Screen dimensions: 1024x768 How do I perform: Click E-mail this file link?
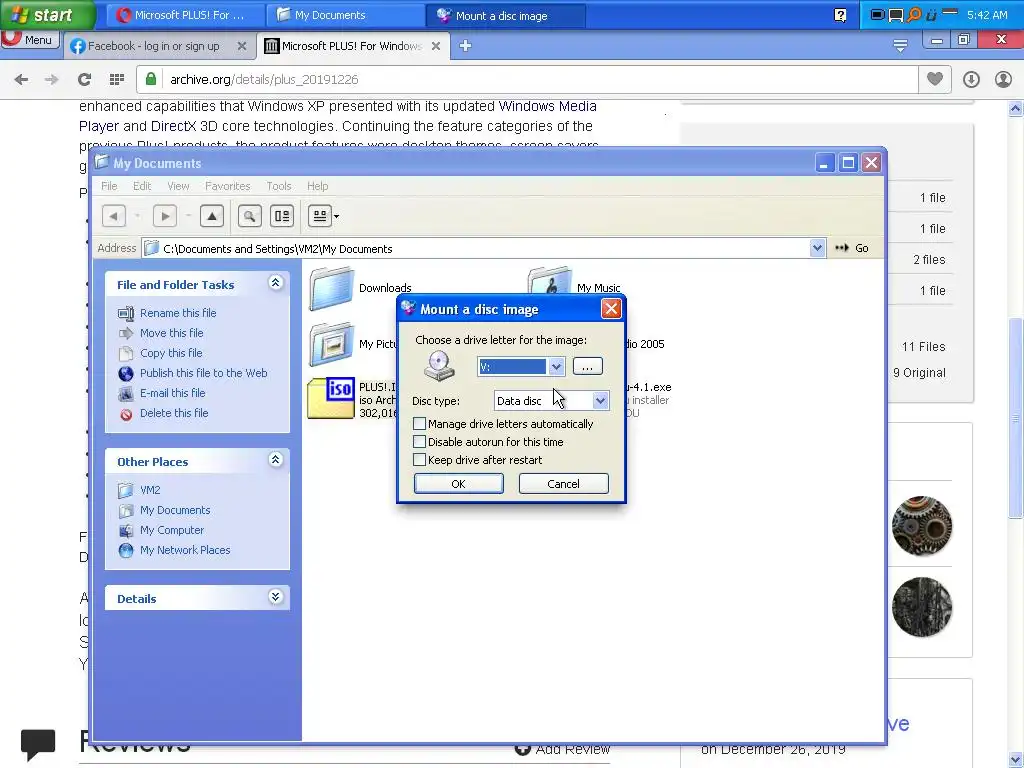(x=172, y=393)
